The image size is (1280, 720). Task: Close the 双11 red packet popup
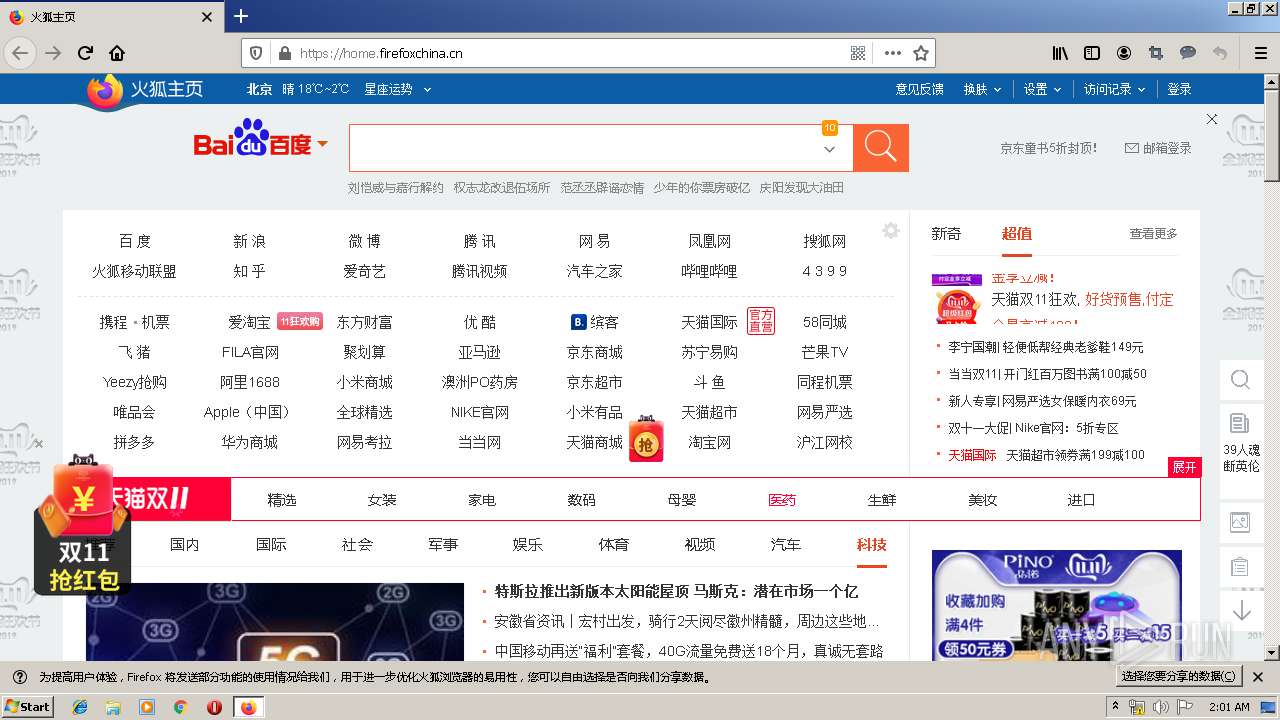tap(39, 443)
